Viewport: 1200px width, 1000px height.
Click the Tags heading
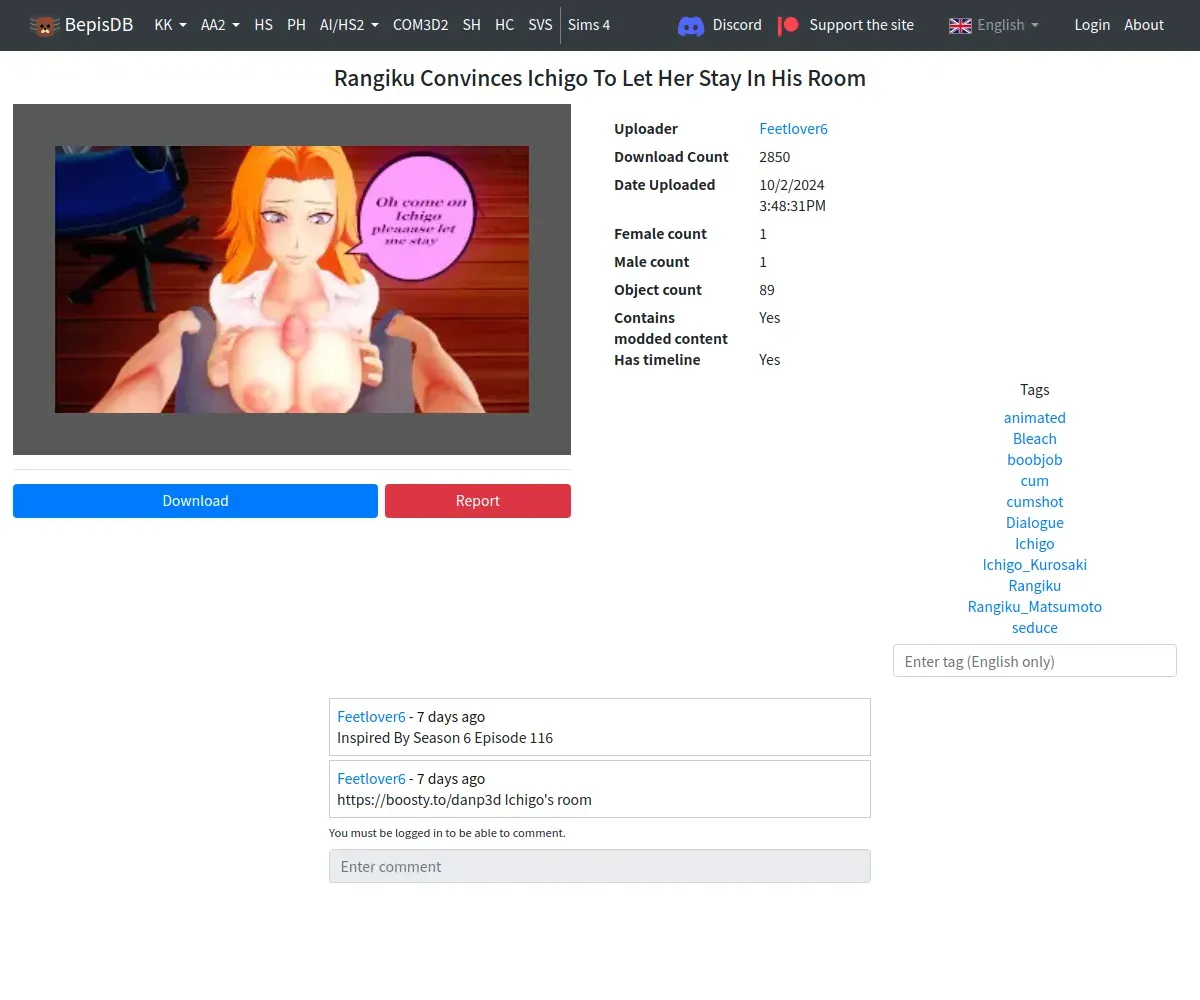(x=1035, y=390)
